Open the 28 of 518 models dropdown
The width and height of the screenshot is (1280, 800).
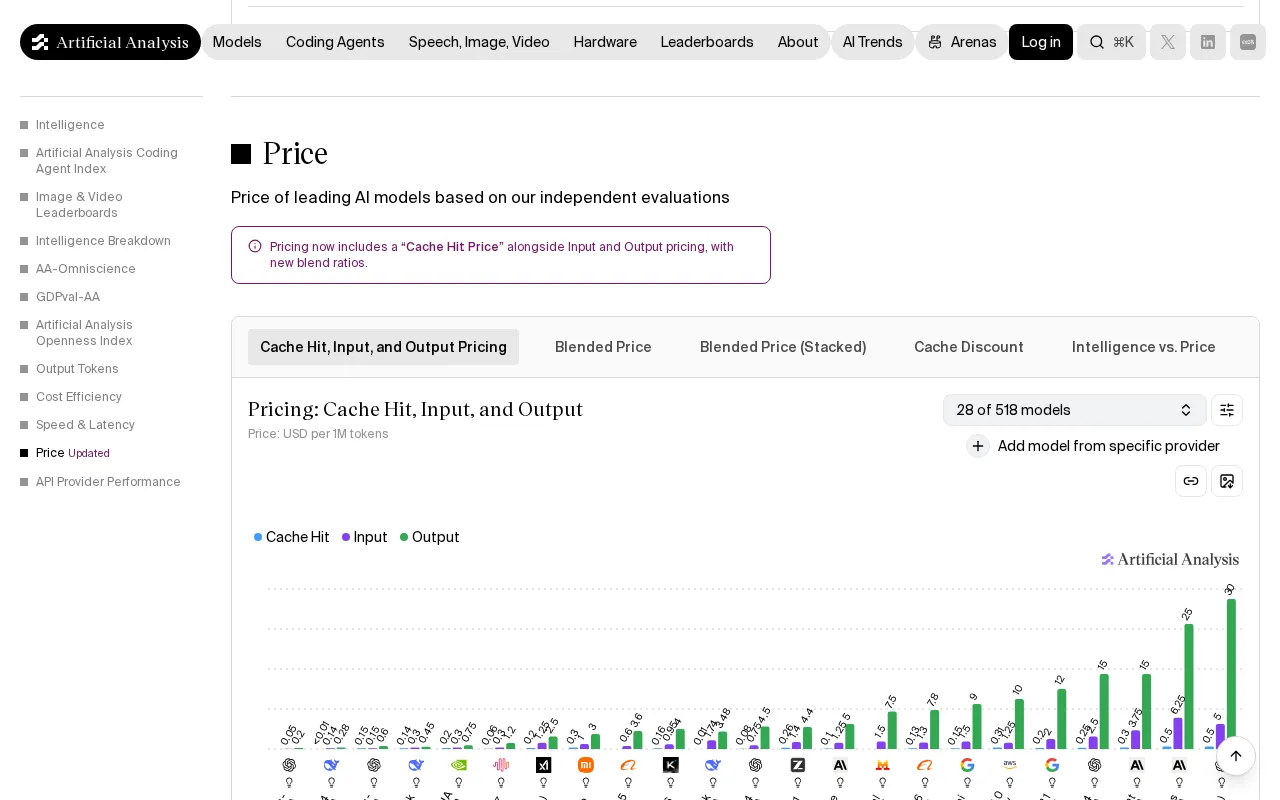point(1075,410)
